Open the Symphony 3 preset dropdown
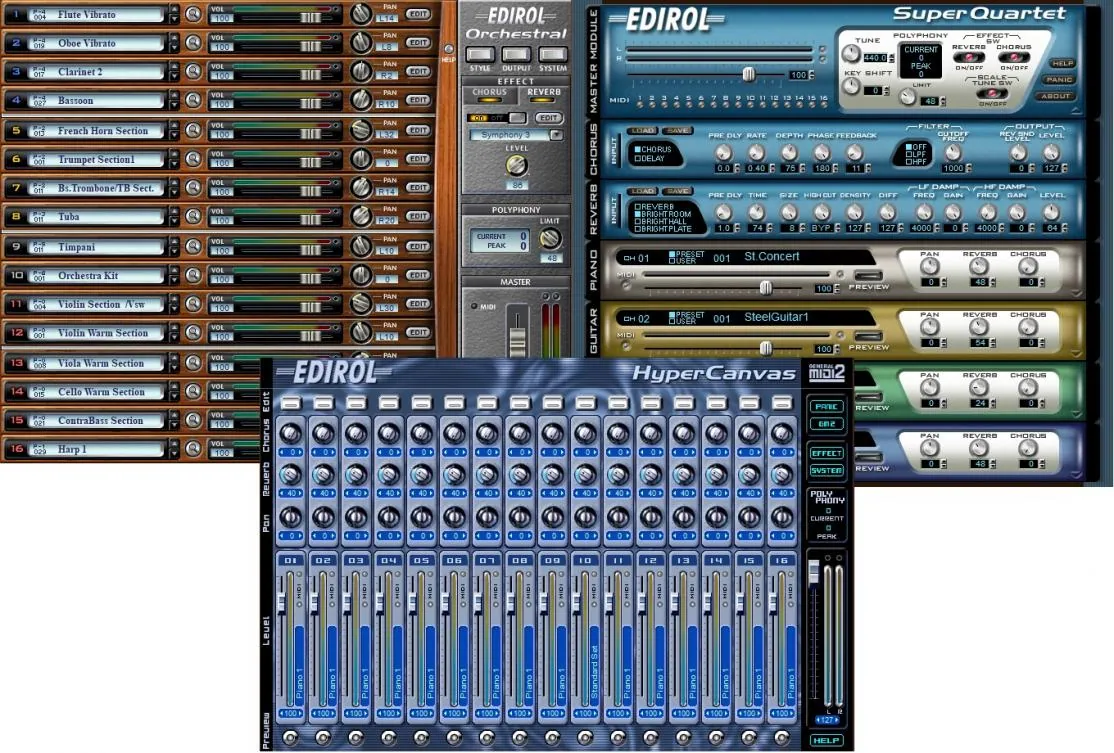 (556, 133)
